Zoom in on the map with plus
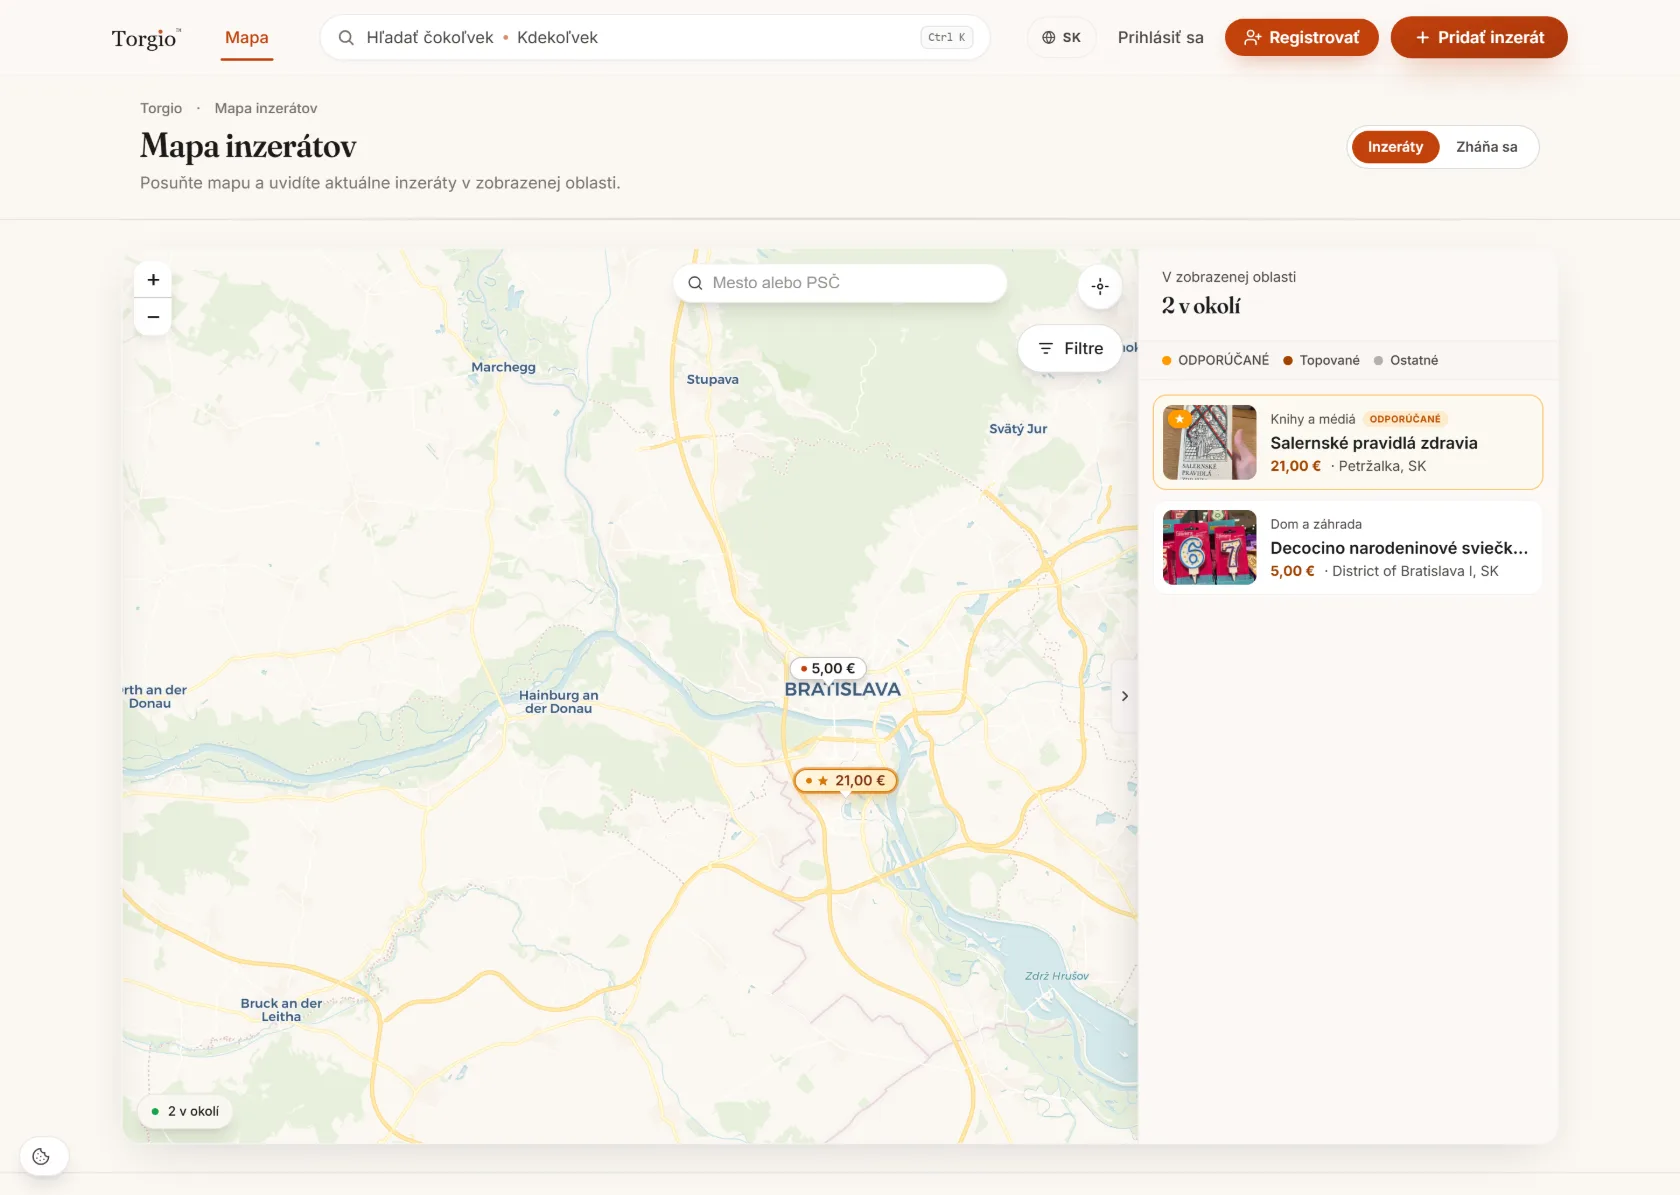This screenshot has width=1680, height=1195. point(153,280)
